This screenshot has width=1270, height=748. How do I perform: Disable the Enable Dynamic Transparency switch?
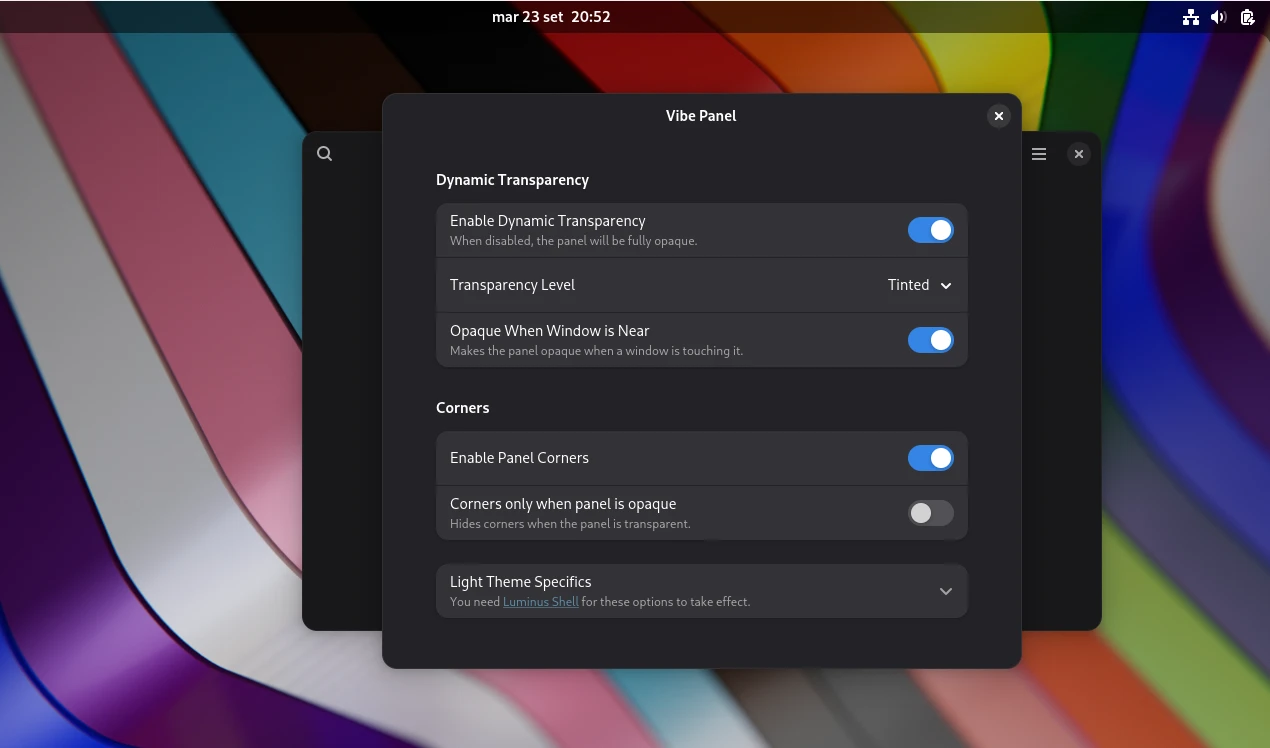pyautogui.click(x=930, y=230)
